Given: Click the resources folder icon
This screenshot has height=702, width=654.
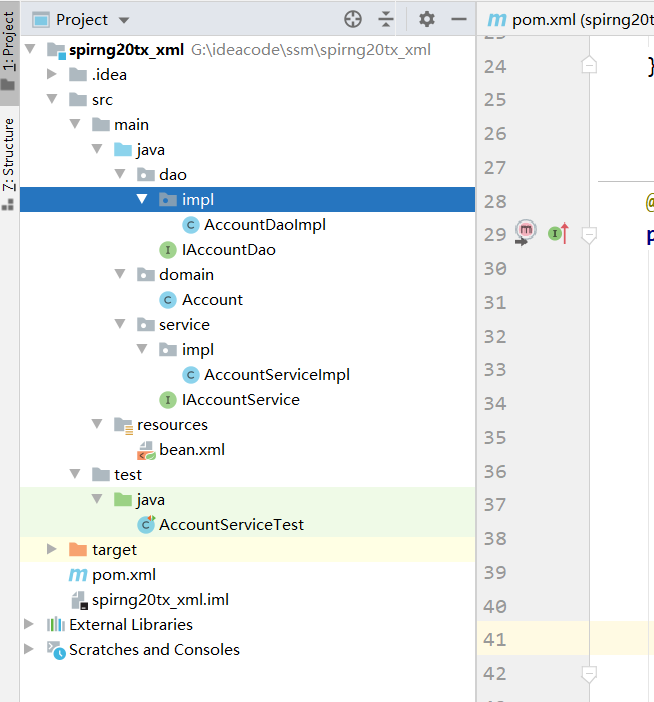Looking at the screenshot, I should (x=124, y=425).
